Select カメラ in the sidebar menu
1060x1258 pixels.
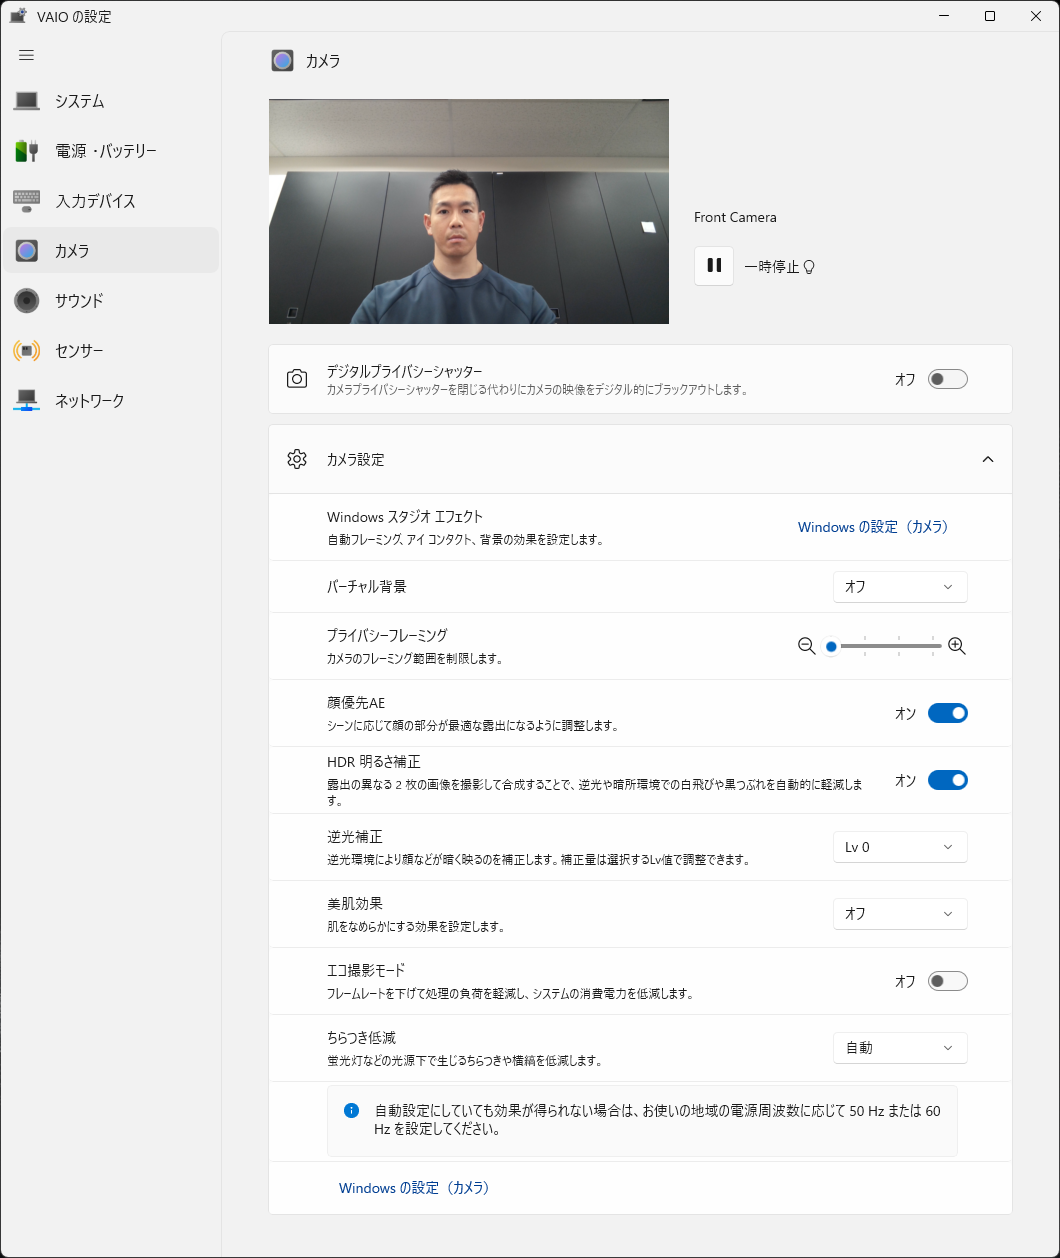point(110,251)
